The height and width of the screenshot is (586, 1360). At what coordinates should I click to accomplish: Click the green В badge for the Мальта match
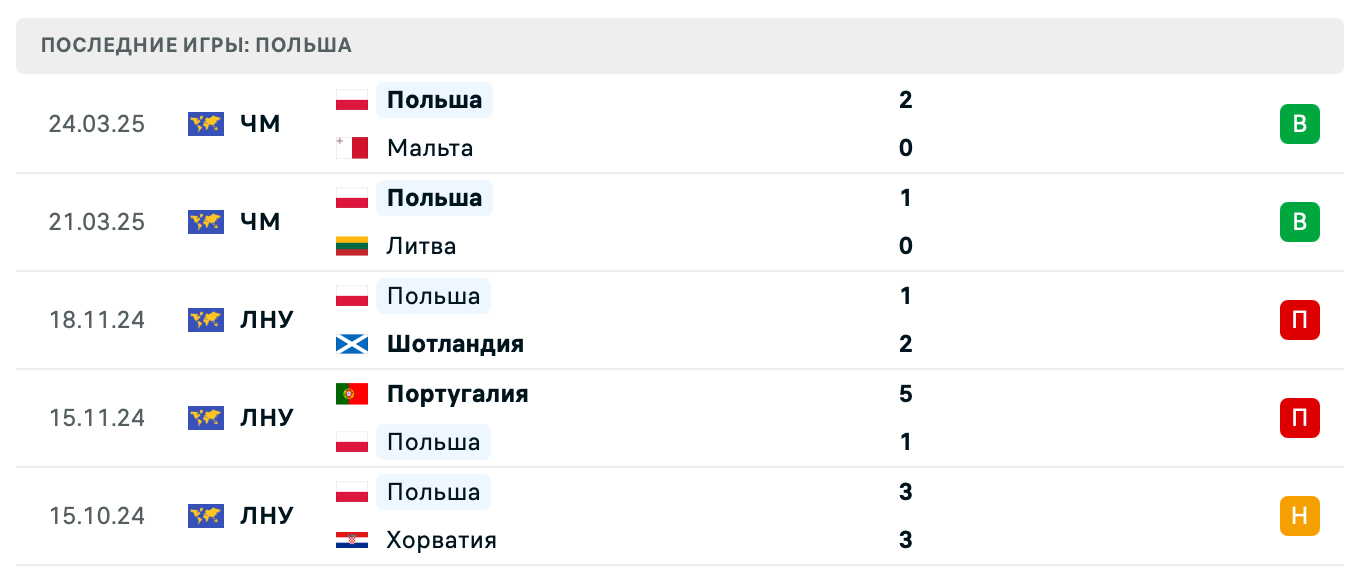pos(1300,124)
